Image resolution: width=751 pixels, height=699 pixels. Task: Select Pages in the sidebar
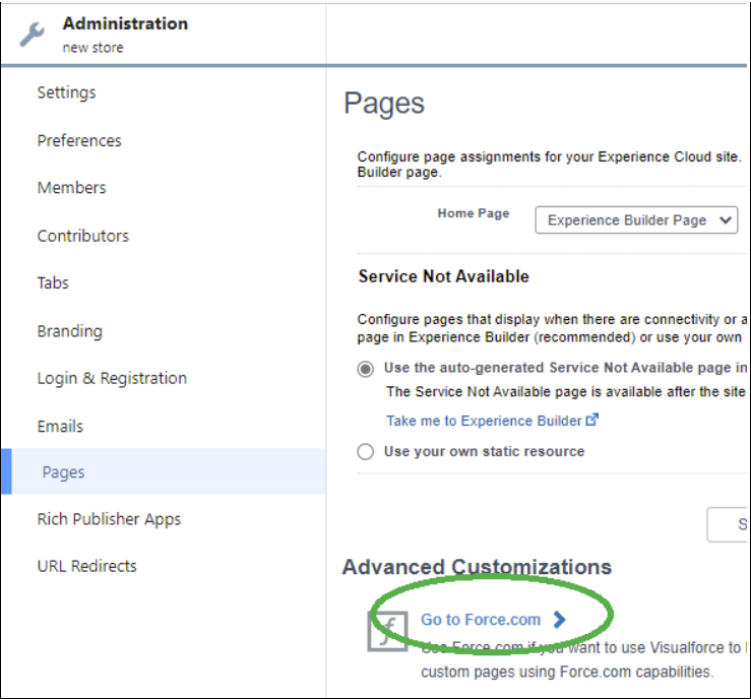pos(163,471)
